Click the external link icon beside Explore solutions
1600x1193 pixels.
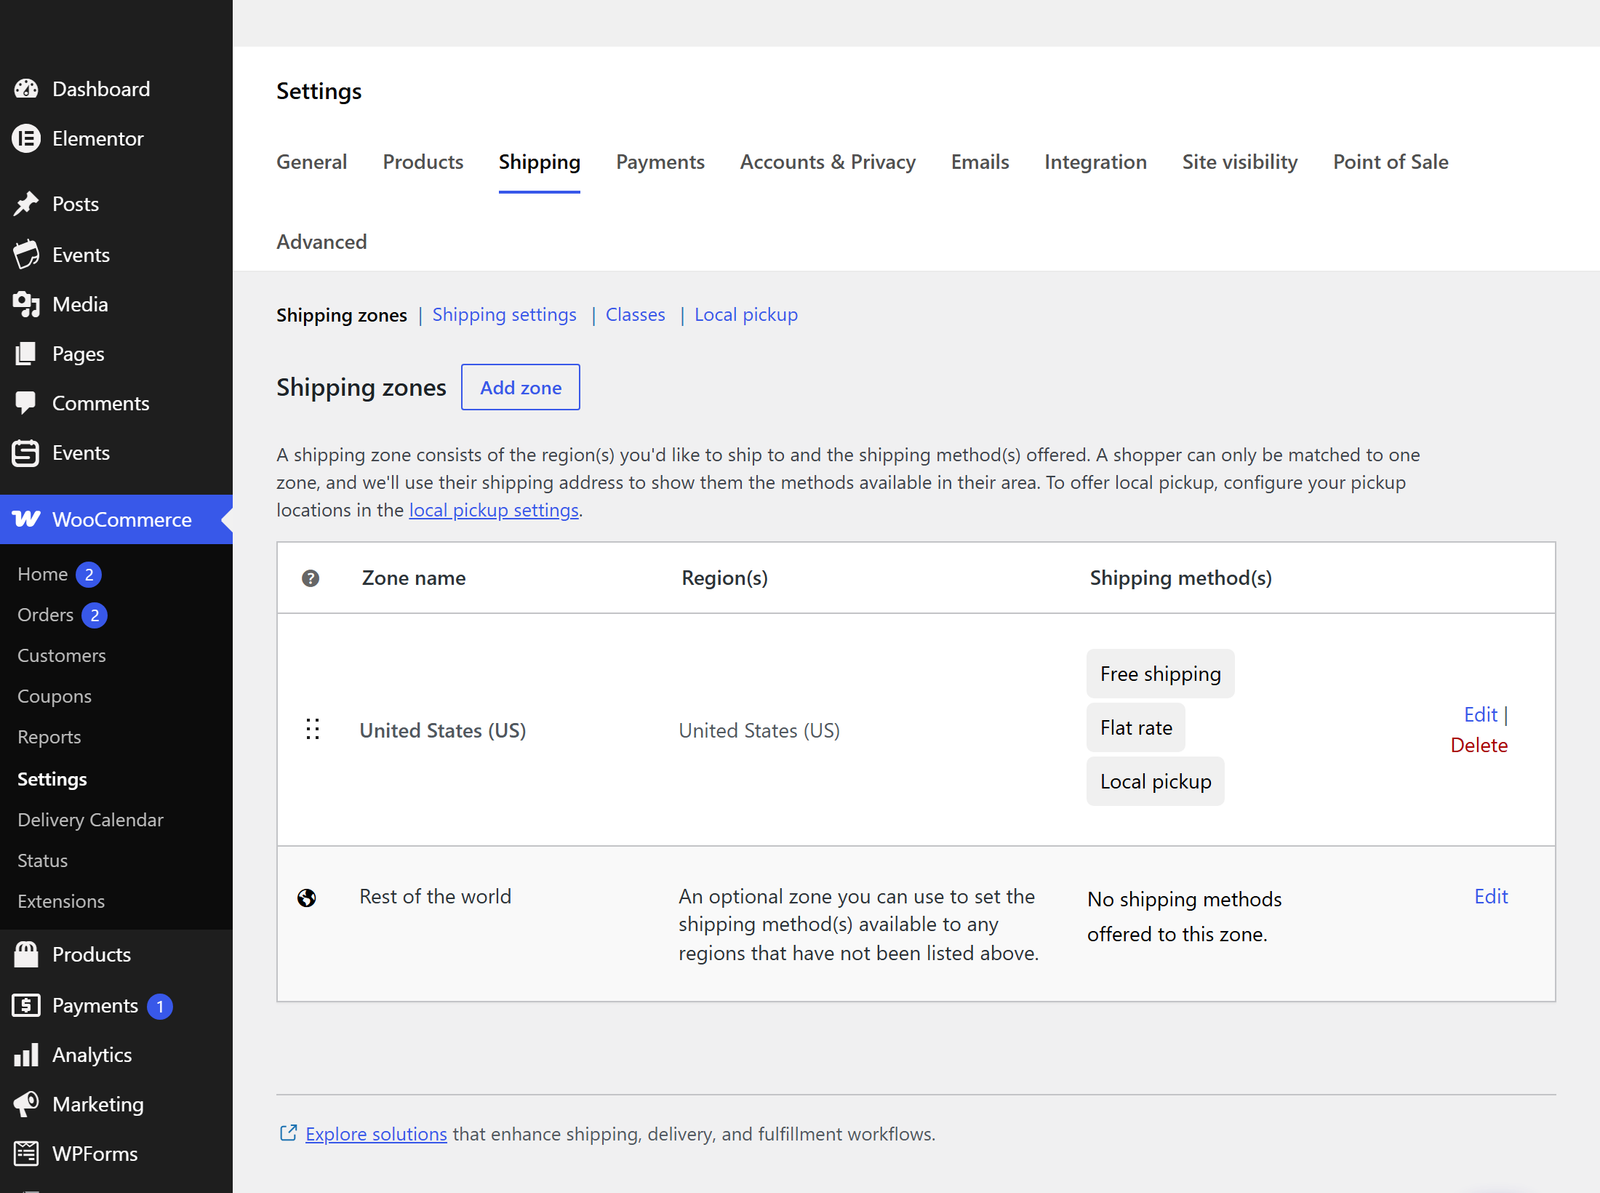tap(288, 1133)
